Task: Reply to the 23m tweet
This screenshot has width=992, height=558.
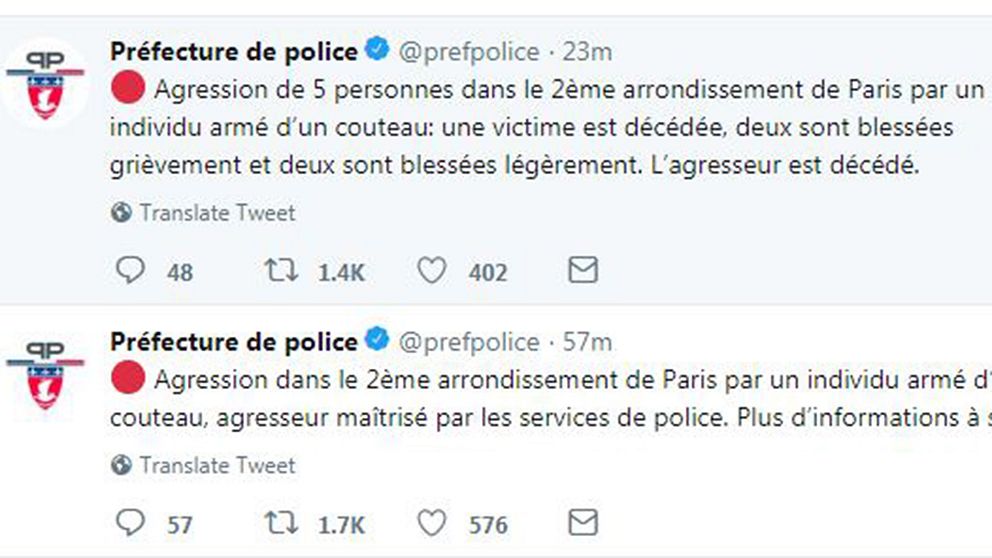Action: click(130, 271)
